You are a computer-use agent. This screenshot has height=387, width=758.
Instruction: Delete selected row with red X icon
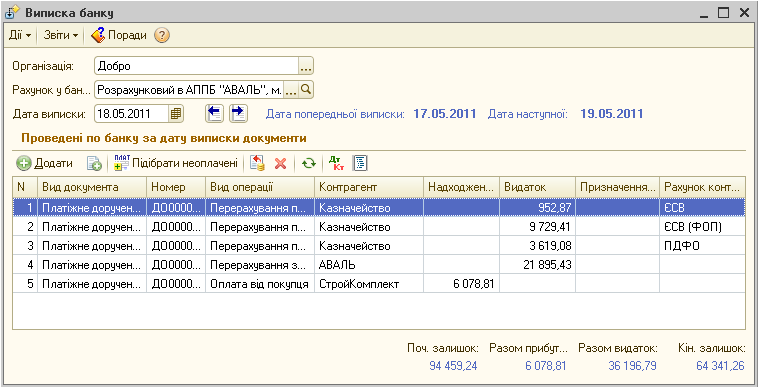coord(280,164)
